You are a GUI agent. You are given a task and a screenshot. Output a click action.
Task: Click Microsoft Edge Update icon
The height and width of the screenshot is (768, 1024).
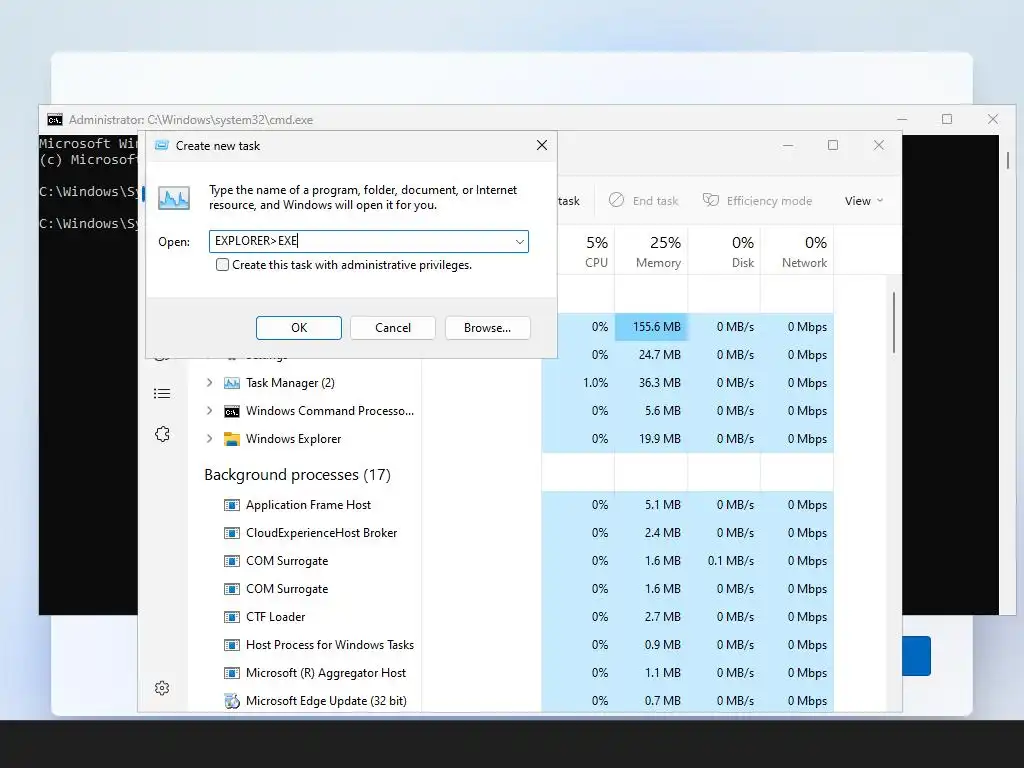(232, 701)
